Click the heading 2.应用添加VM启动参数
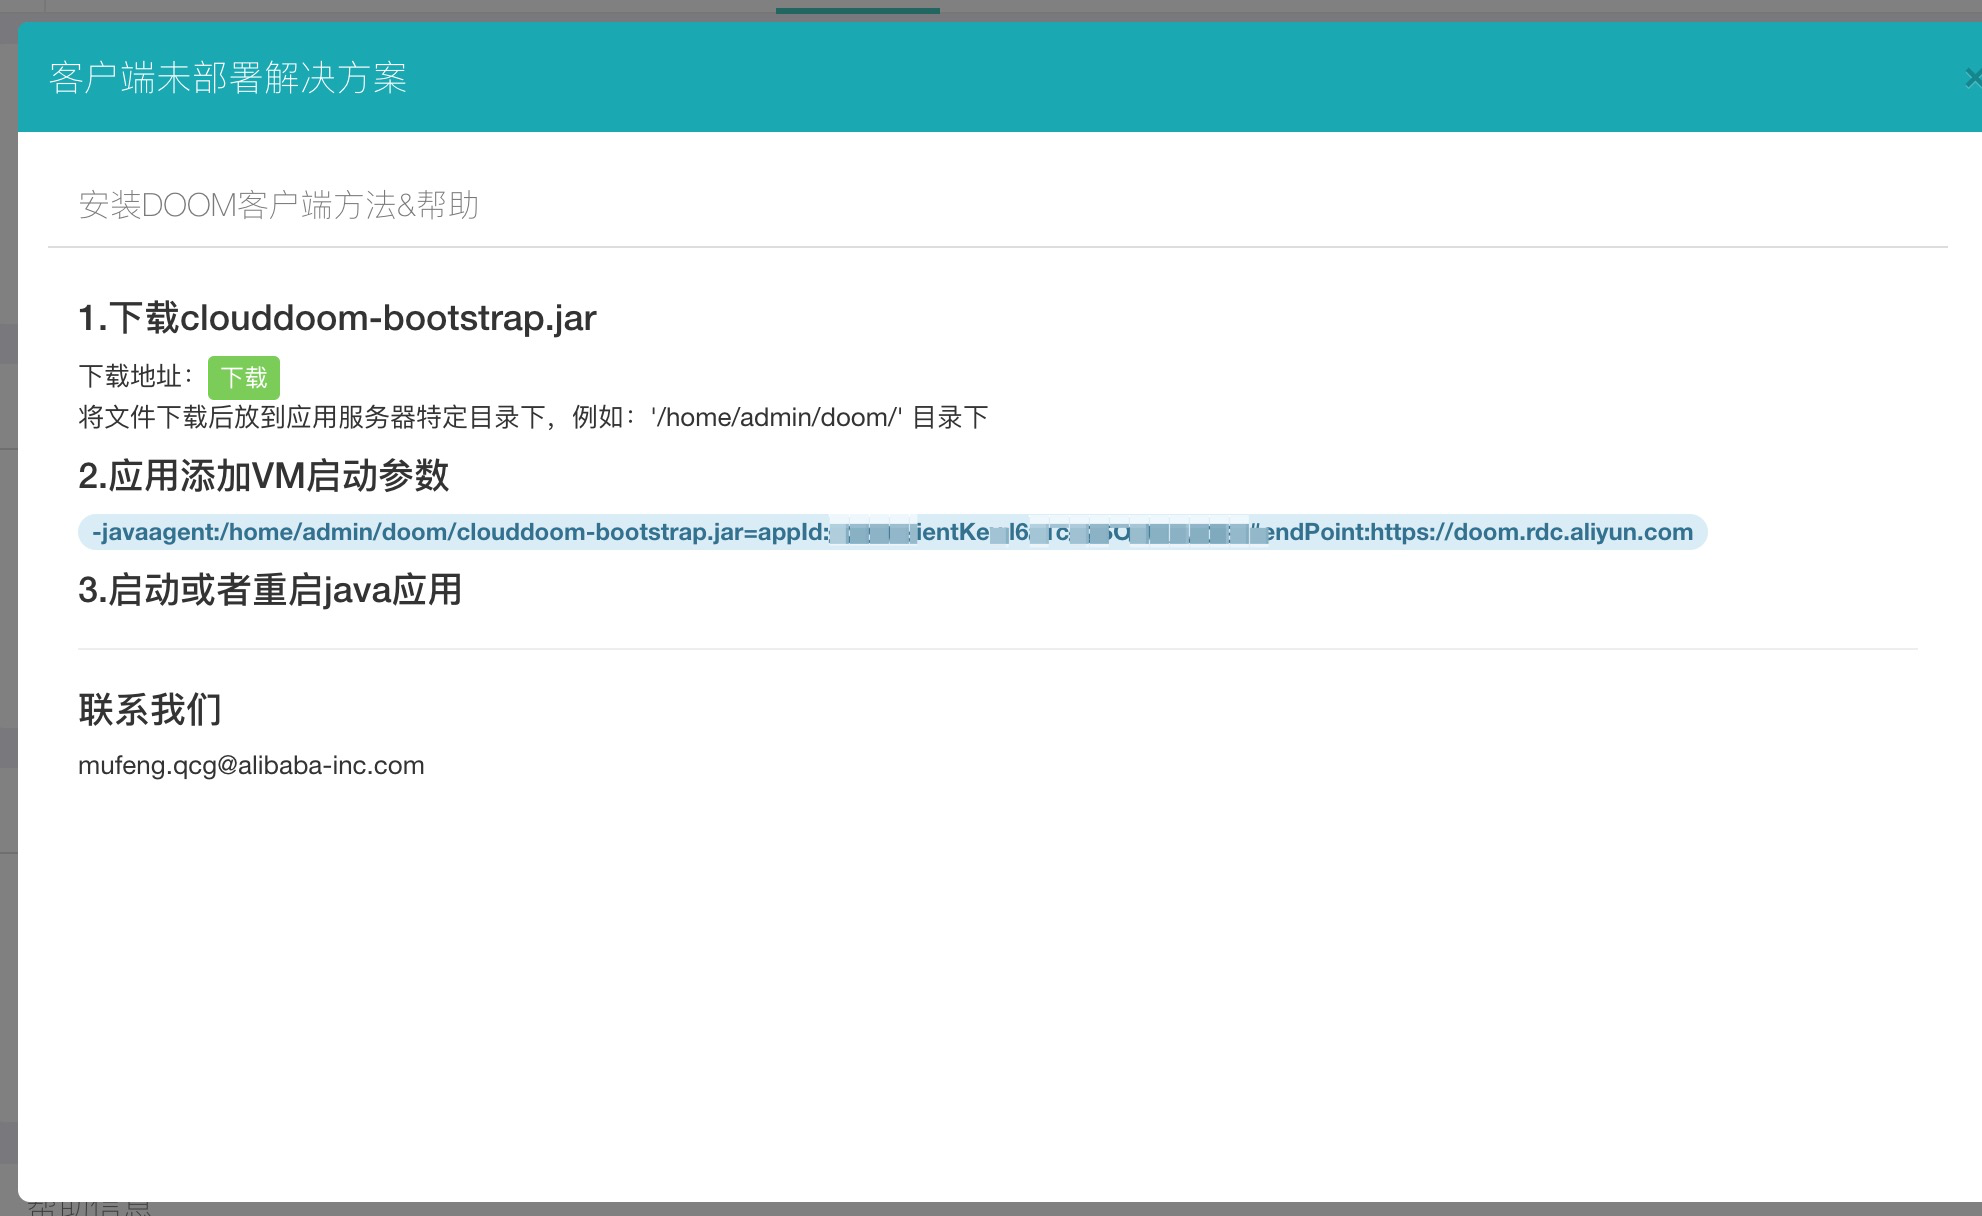The height and width of the screenshot is (1216, 1982). point(264,476)
